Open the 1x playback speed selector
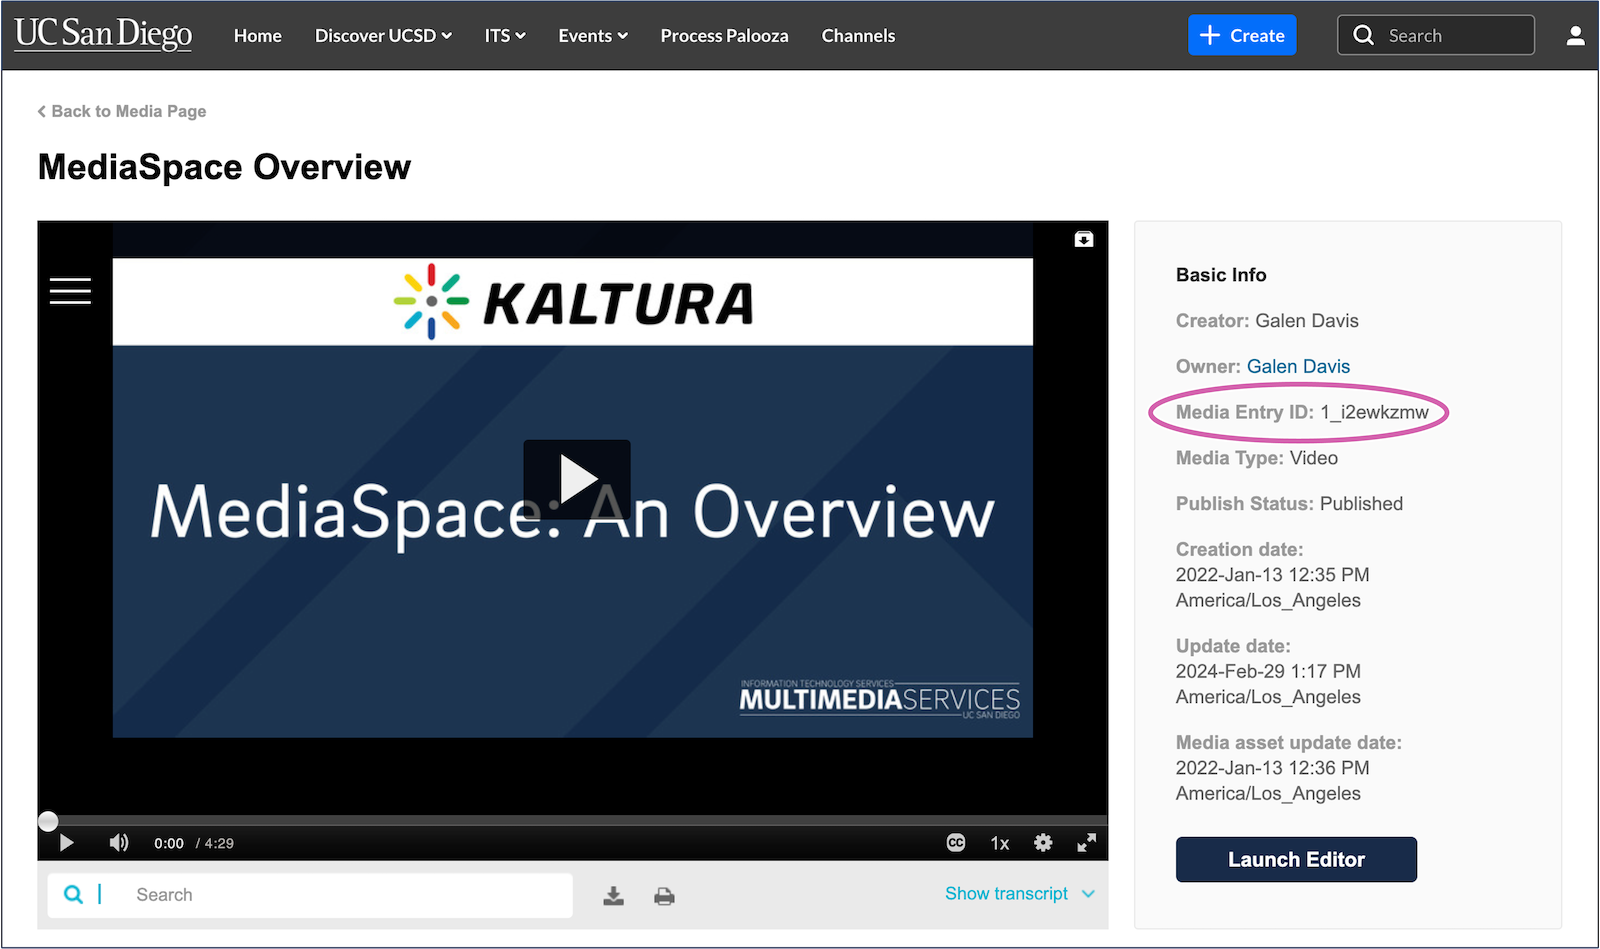The image size is (1600, 949). coord(1000,843)
